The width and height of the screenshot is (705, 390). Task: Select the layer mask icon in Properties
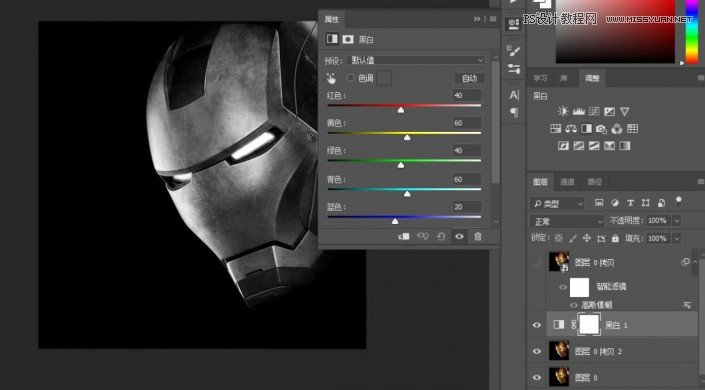pyautogui.click(x=348, y=39)
